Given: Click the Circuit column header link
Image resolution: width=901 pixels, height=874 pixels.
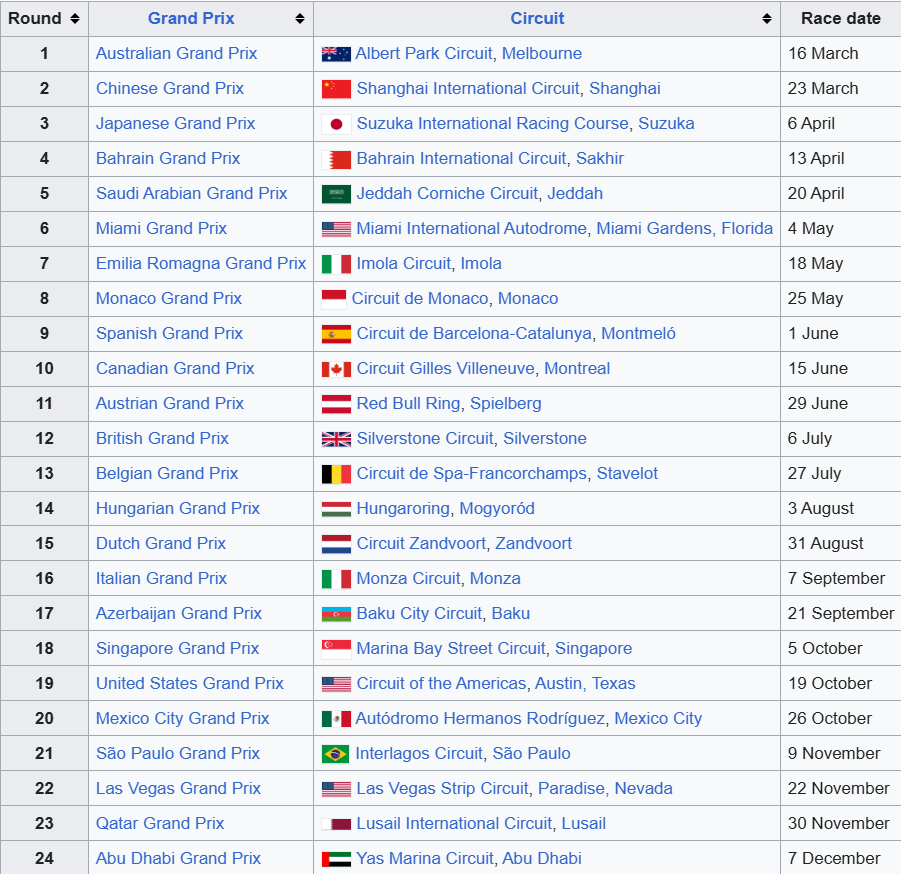Looking at the screenshot, I should [537, 18].
